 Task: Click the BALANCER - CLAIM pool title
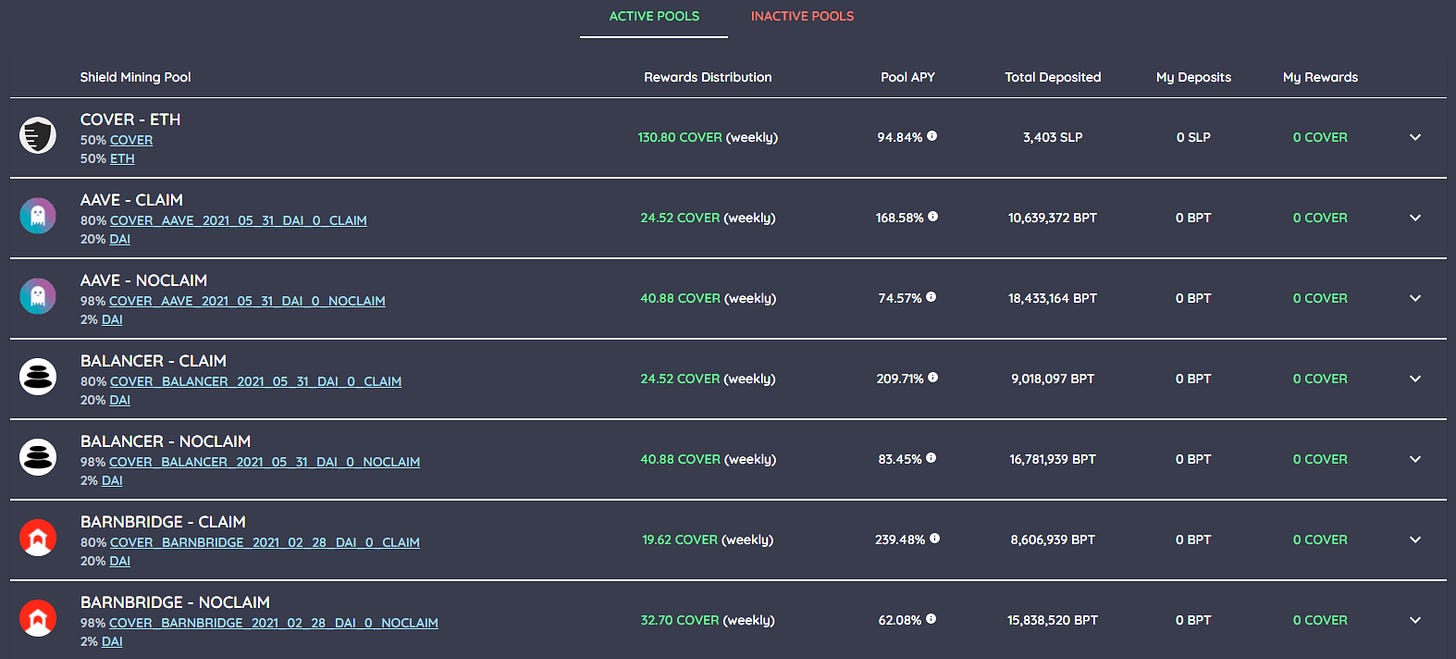pos(153,361)
